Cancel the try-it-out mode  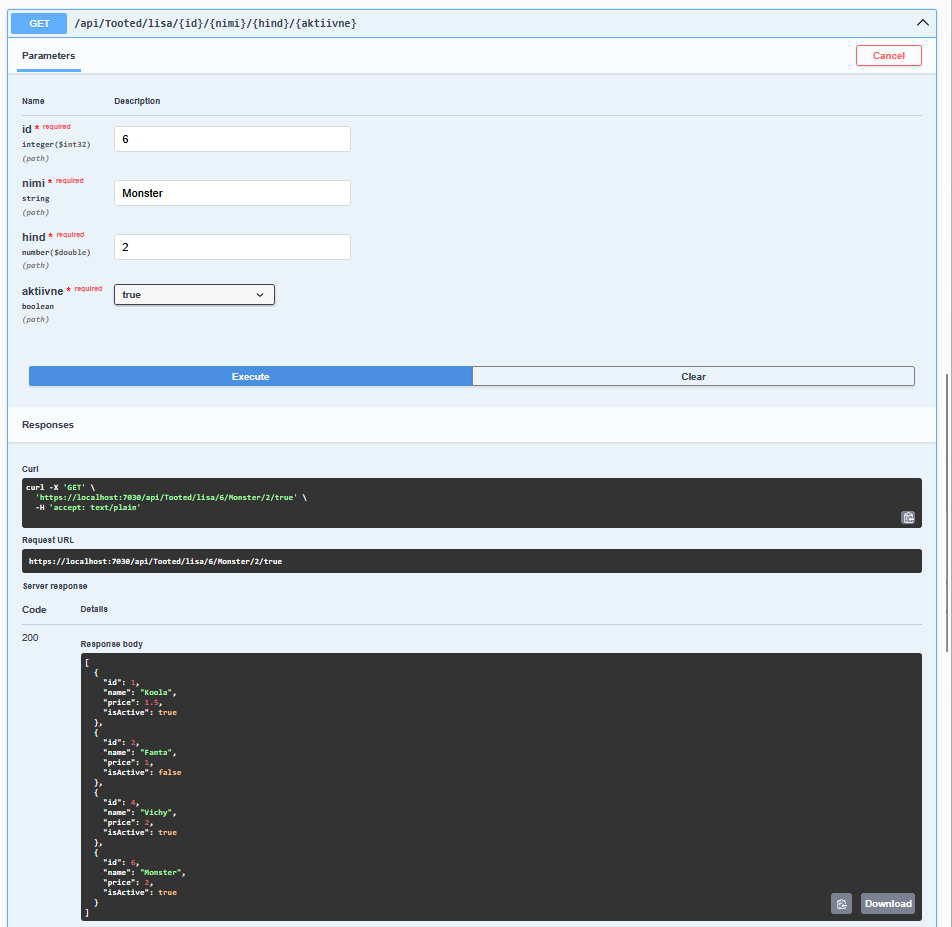[888, 56]
